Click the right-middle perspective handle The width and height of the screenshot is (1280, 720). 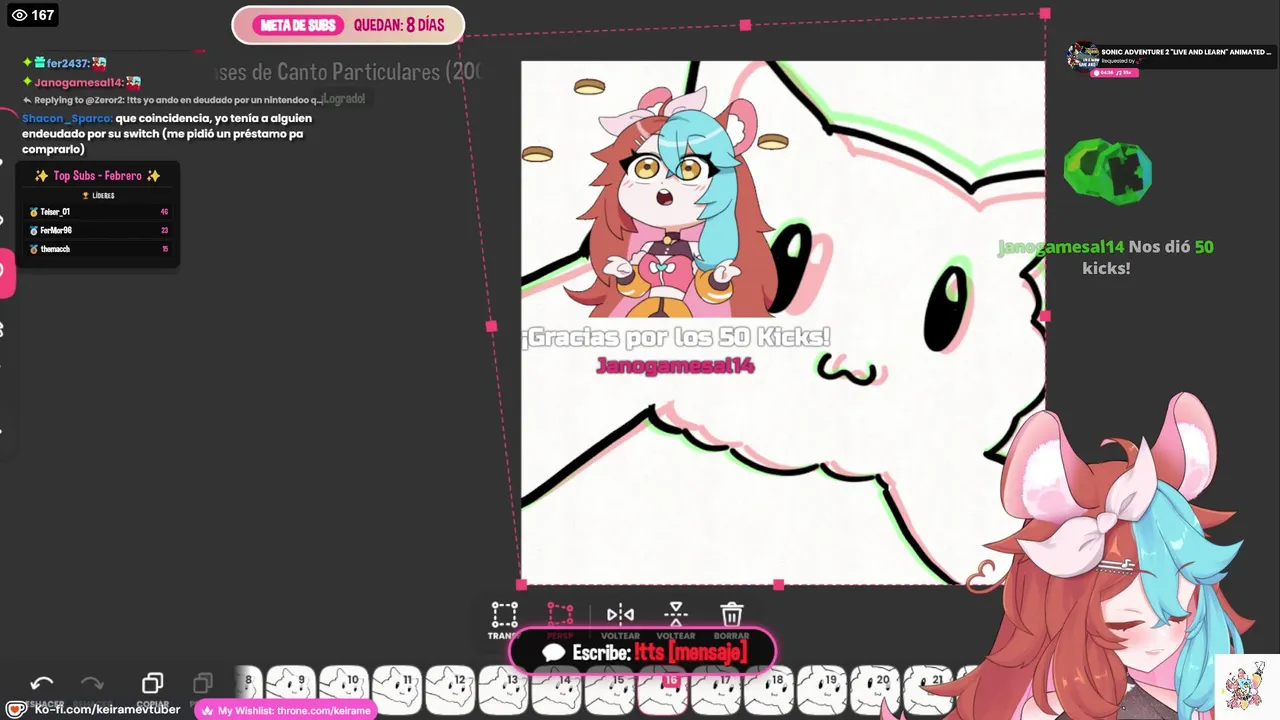tap(1045, 316)
